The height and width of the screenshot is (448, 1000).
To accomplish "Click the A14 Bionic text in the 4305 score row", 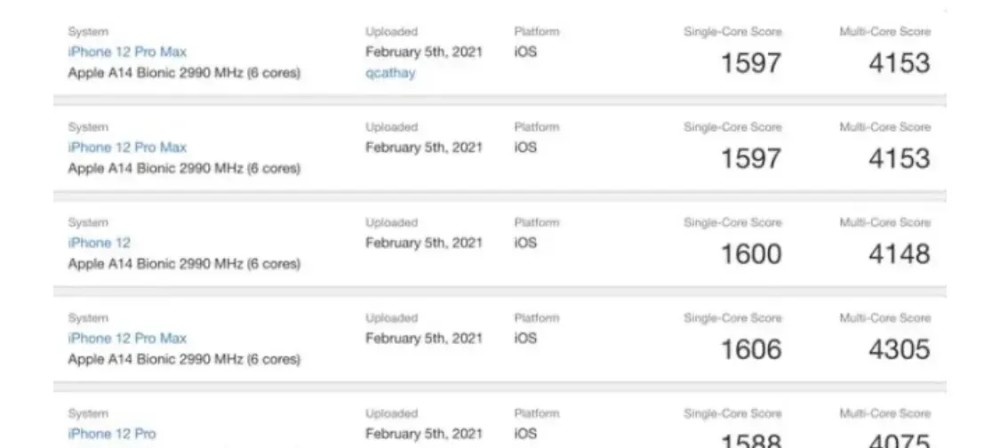I will pyautogui.click(x=184, y=359).
